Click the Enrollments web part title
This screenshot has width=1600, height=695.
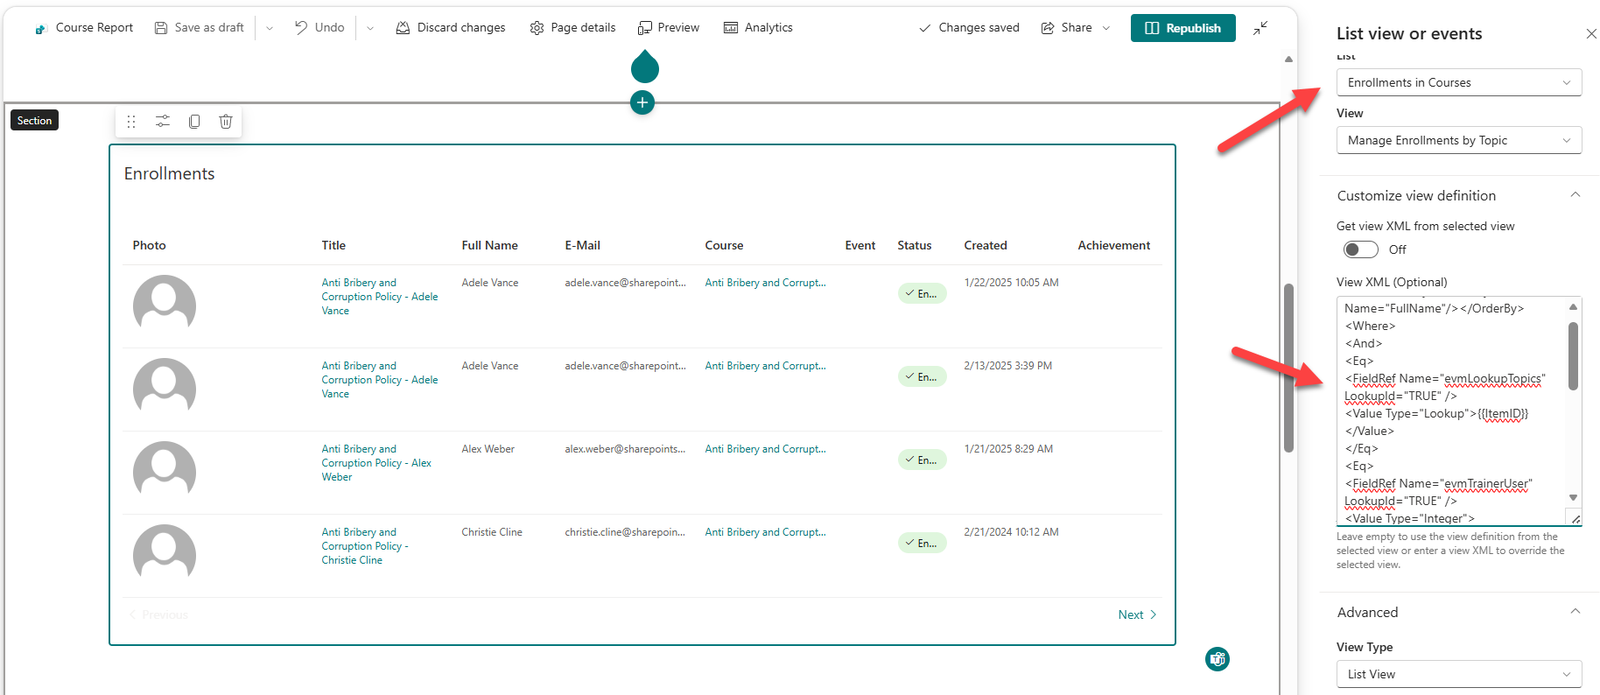[169, 174]
